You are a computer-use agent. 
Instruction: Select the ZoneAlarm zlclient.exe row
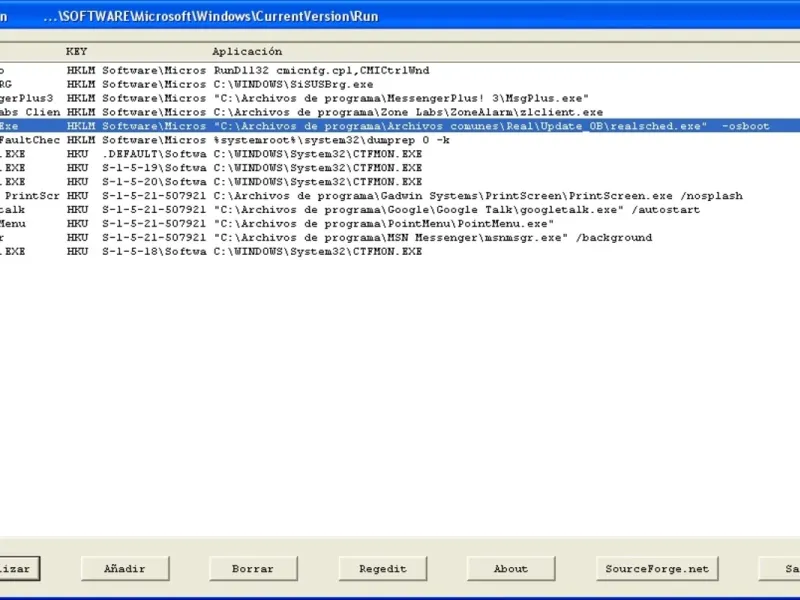click(400, 112)
